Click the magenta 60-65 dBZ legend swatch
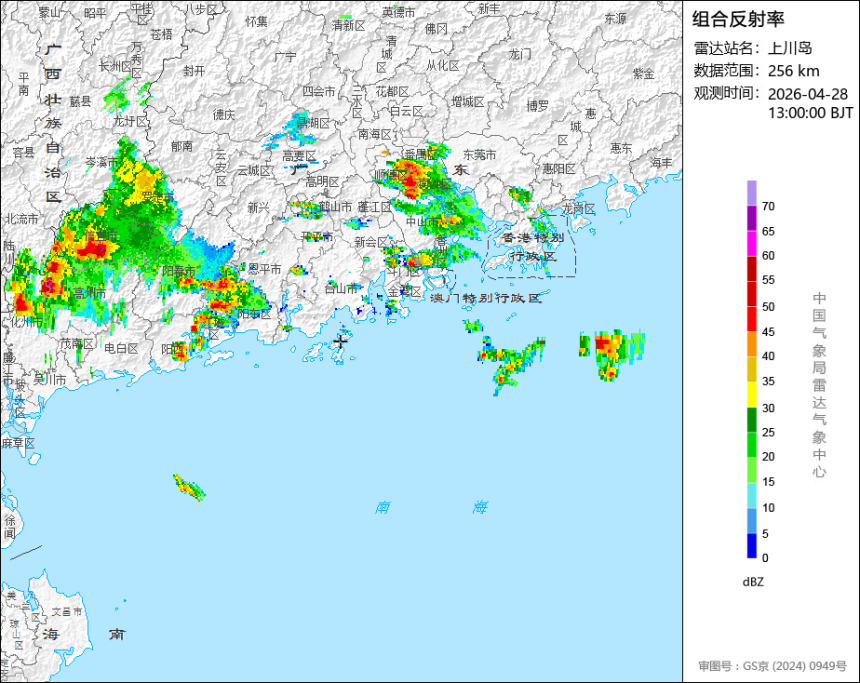The width and height of the screenshot is (860, 683). (x=751, y=243)
